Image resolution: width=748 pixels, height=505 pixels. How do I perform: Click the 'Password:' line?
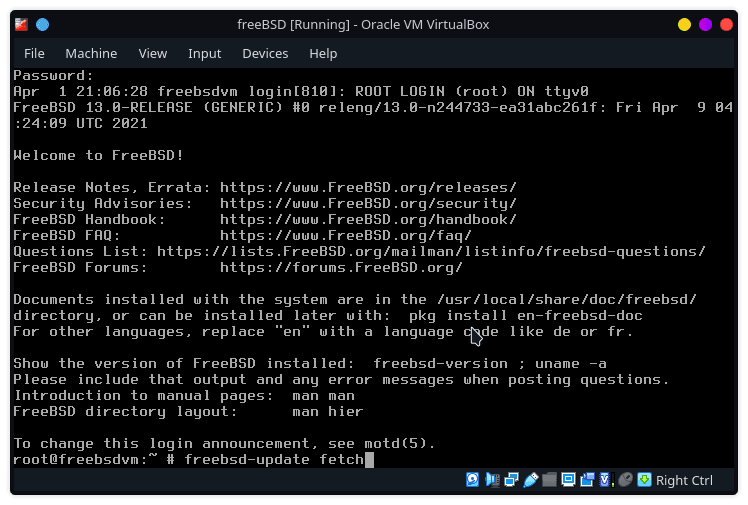[x=53, y=75]
